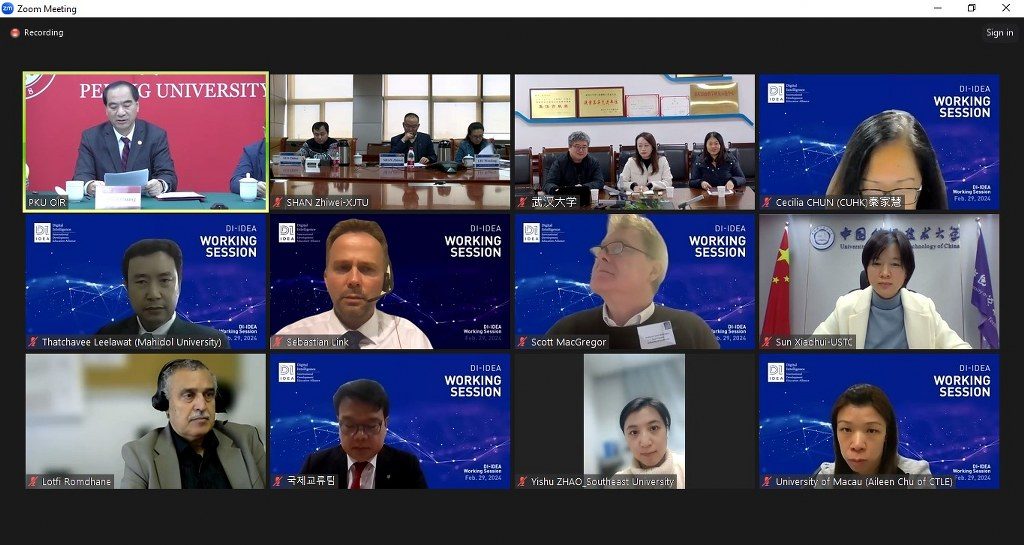Click the Sign in button
The height and width of the screenshot is (545, 1024).
[x=1000, y=33]
